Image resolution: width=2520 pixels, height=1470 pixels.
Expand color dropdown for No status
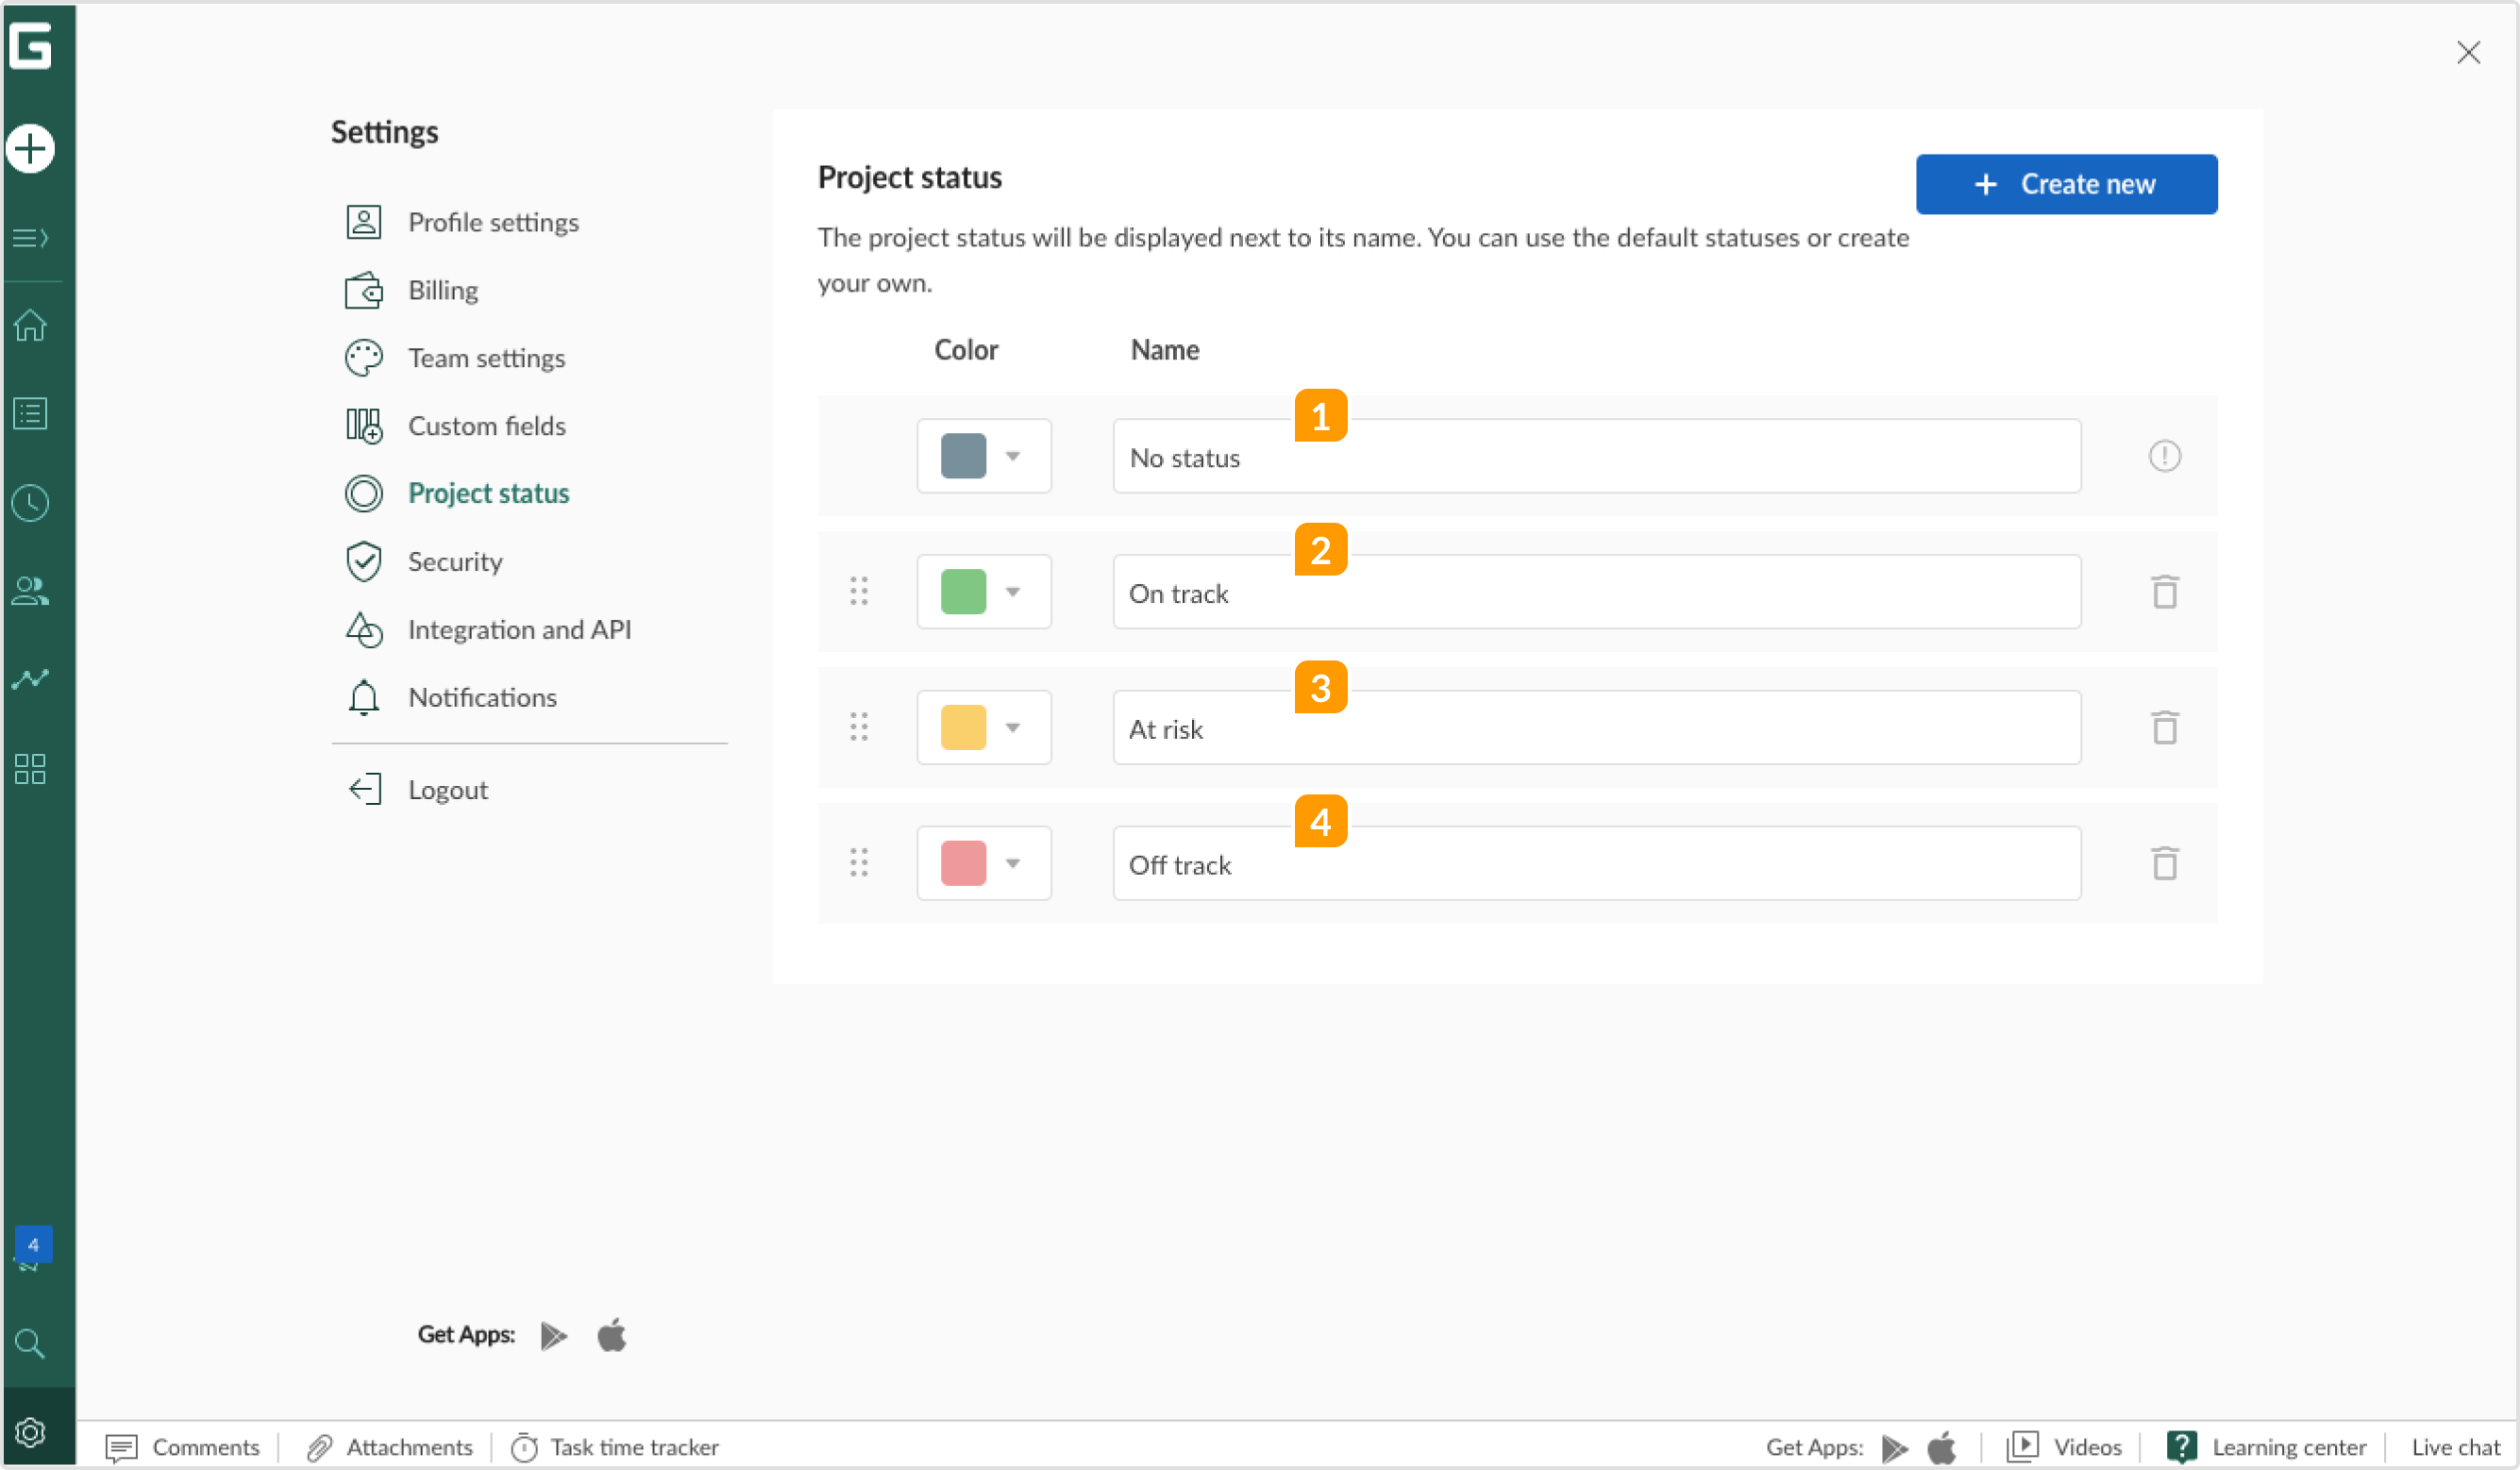(x=1012, y=456)
